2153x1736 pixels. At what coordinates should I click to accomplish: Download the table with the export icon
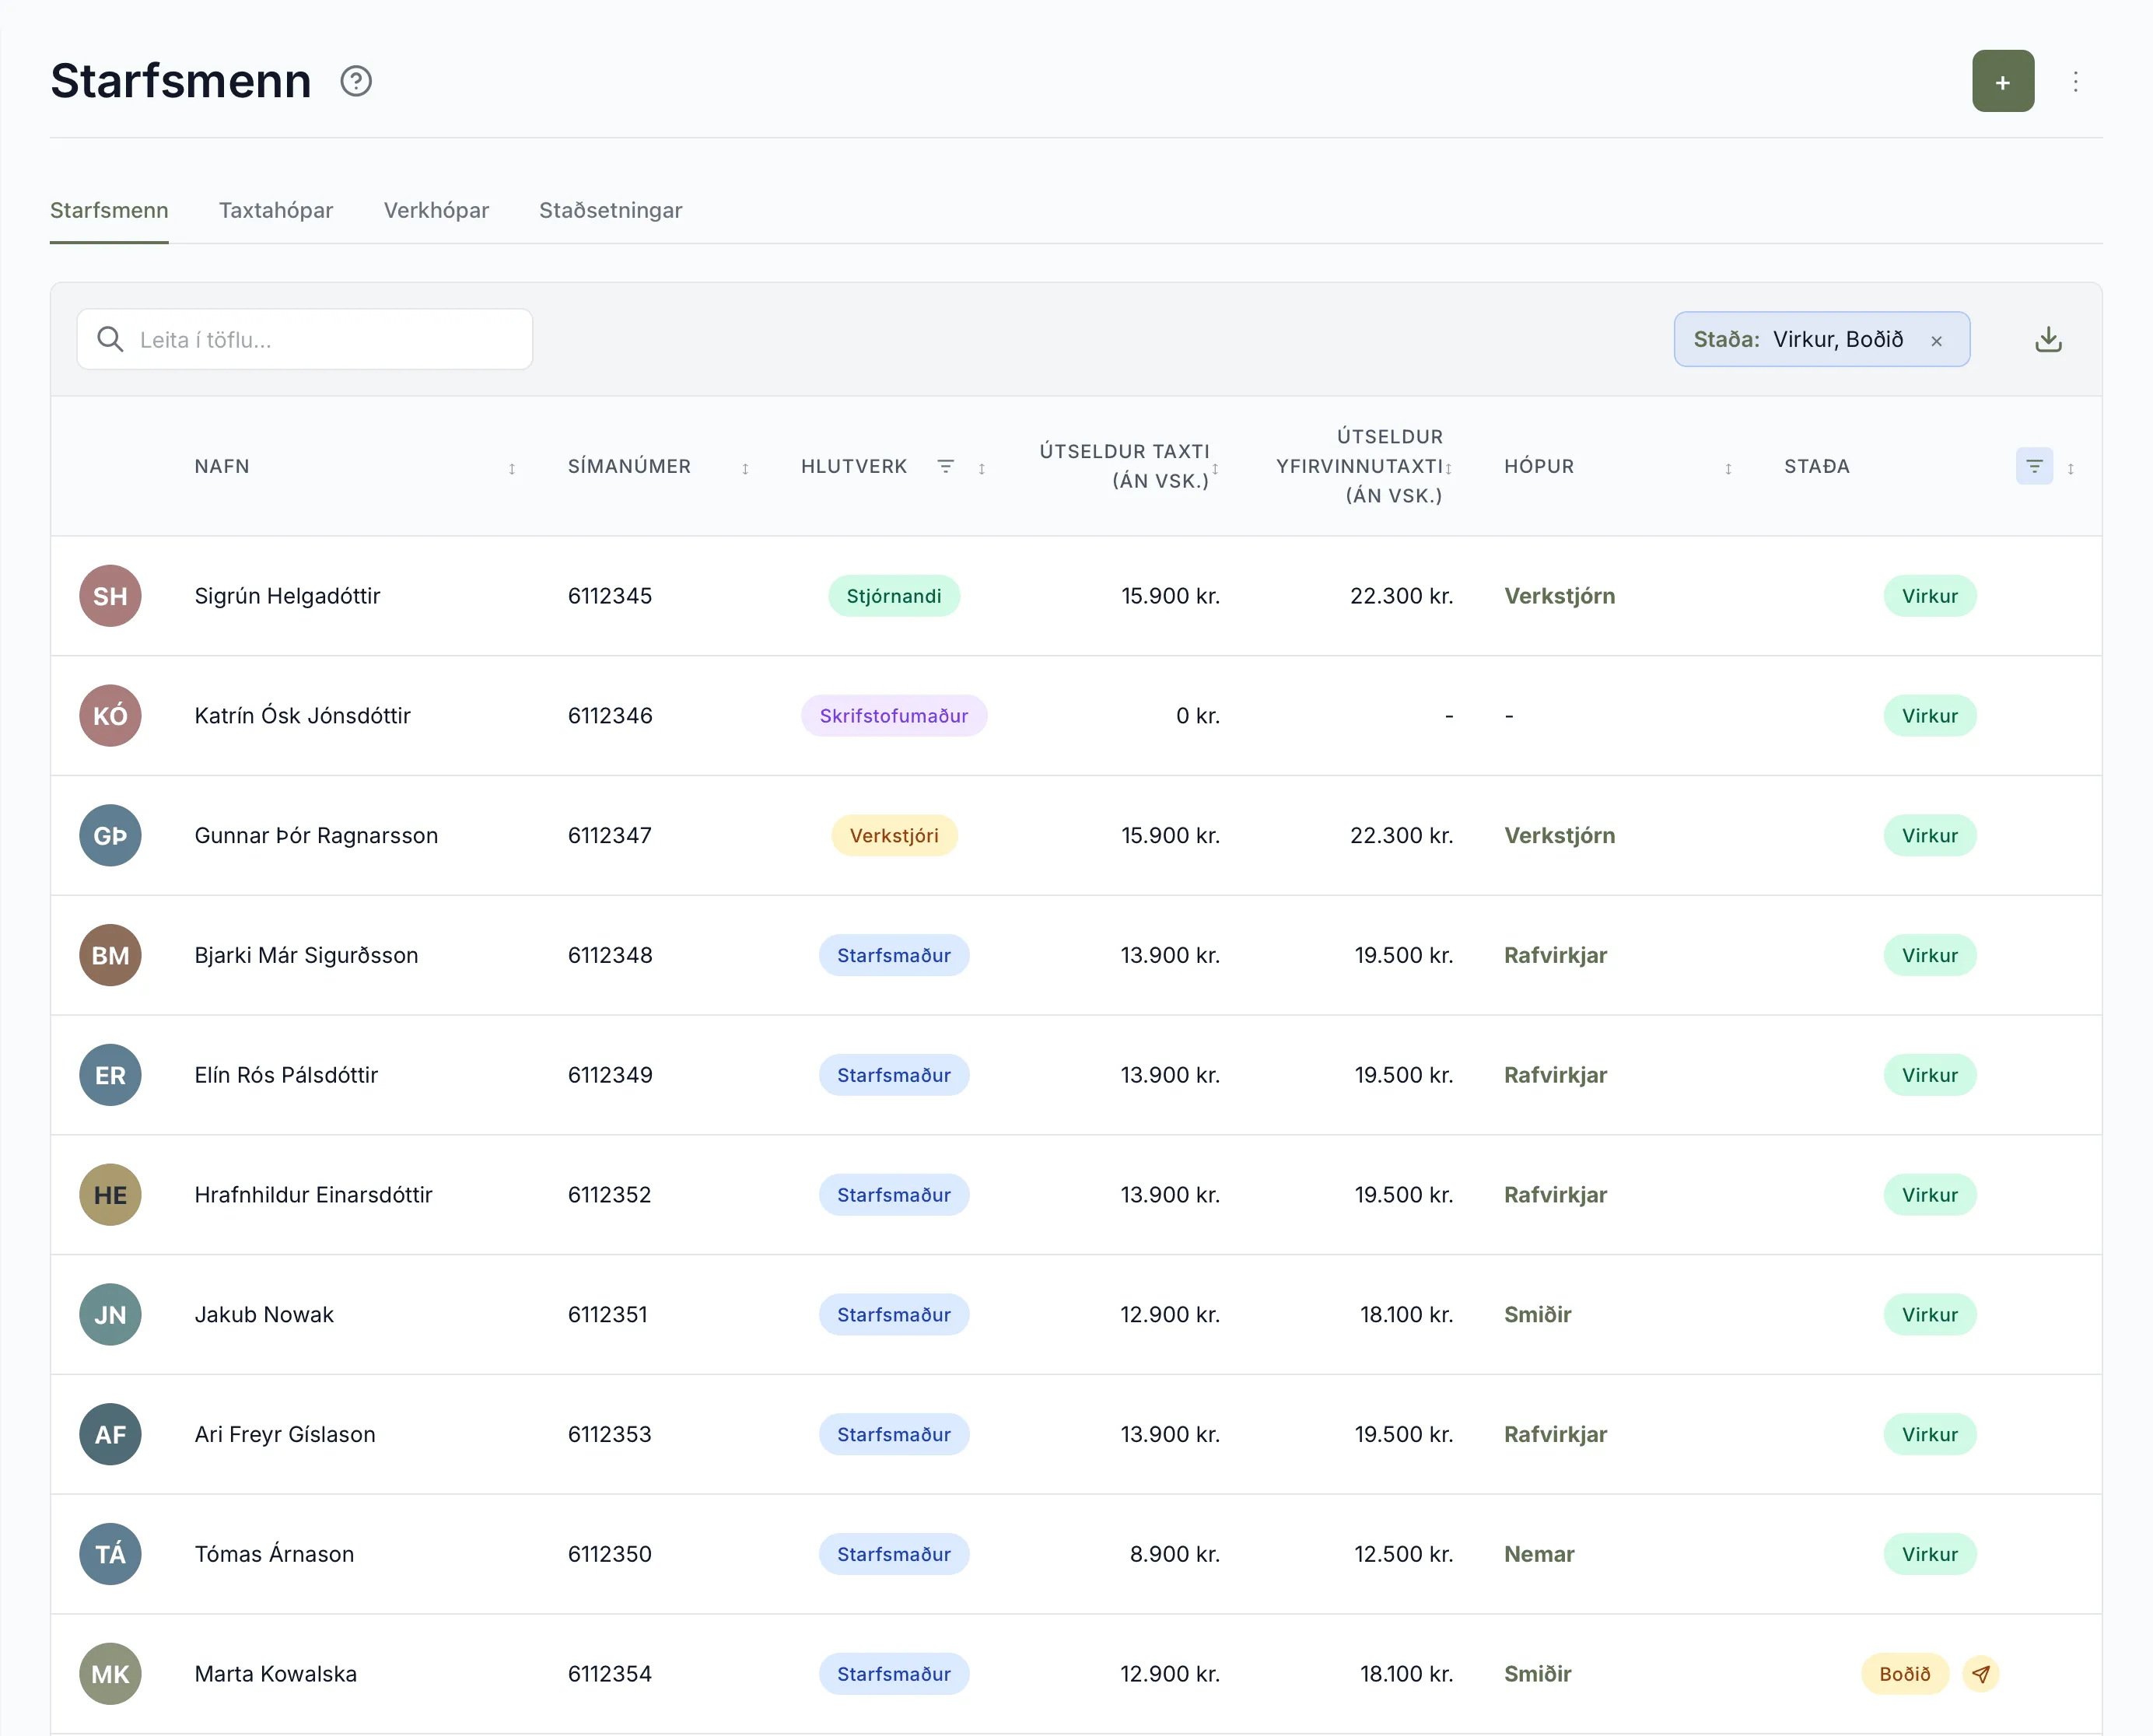[x=2048, y=339]
